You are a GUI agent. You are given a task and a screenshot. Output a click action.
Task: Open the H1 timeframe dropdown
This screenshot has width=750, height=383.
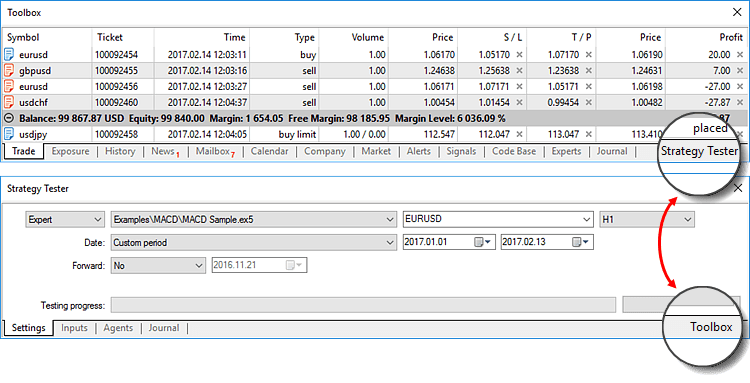(x=647, y=220)
